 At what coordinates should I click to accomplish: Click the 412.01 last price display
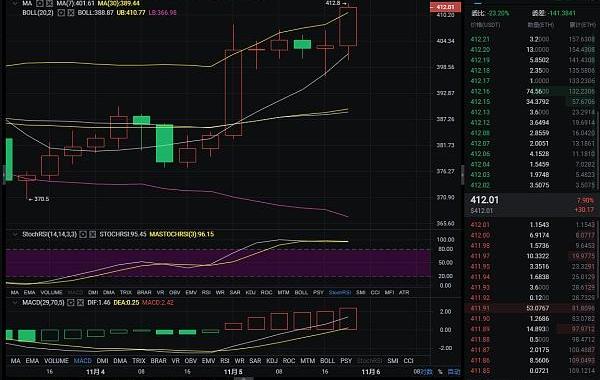(x=484, y=200)
